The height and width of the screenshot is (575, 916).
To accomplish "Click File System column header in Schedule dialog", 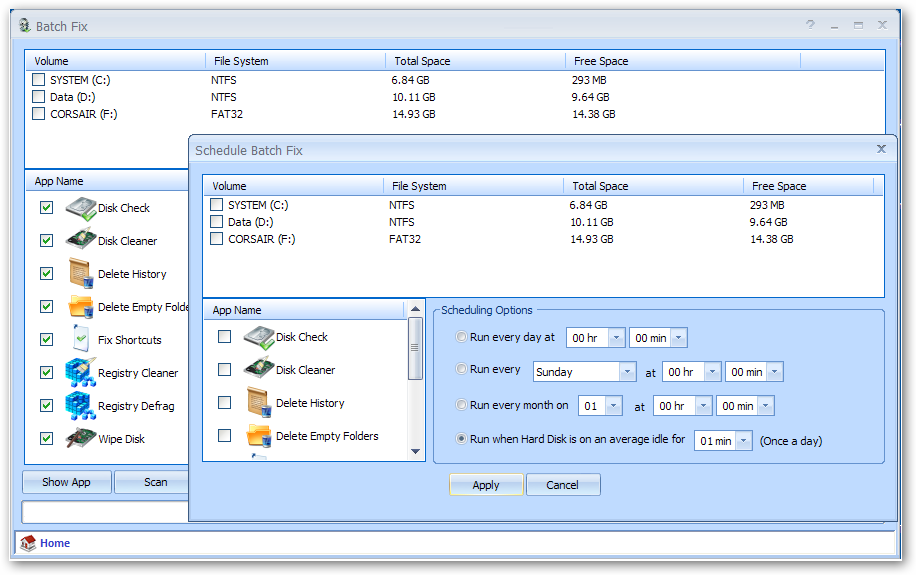I will point(473,186).
